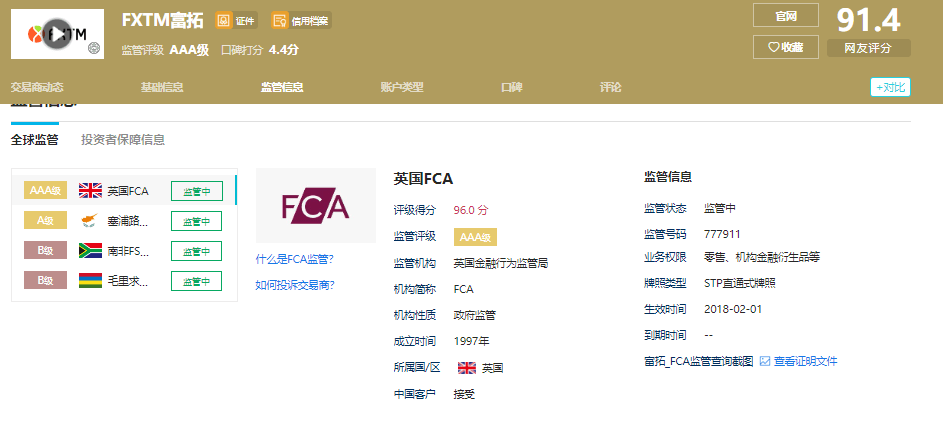Click the 证件 certificate badge icon

point(224,20)
